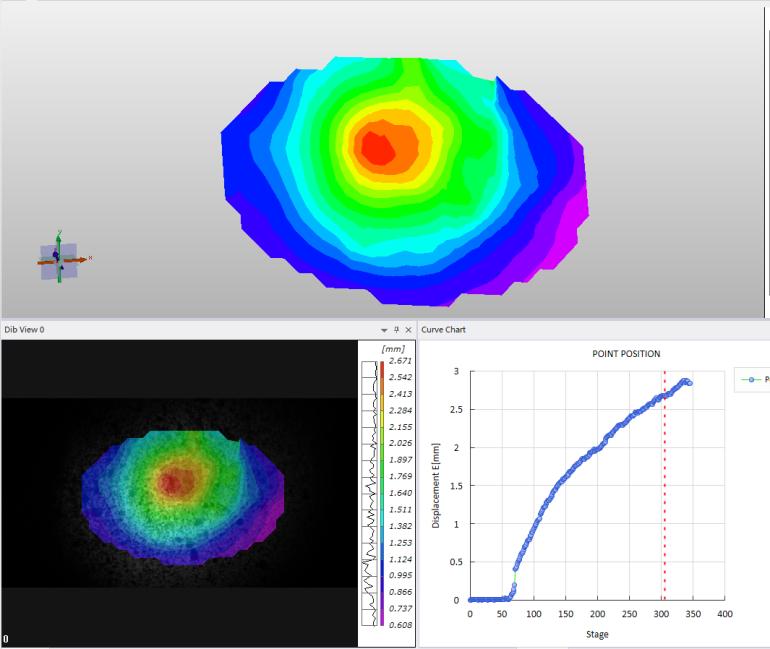Click the color scale bar legend
Viewport: 770px width, 649px height.
coord(382,492)
